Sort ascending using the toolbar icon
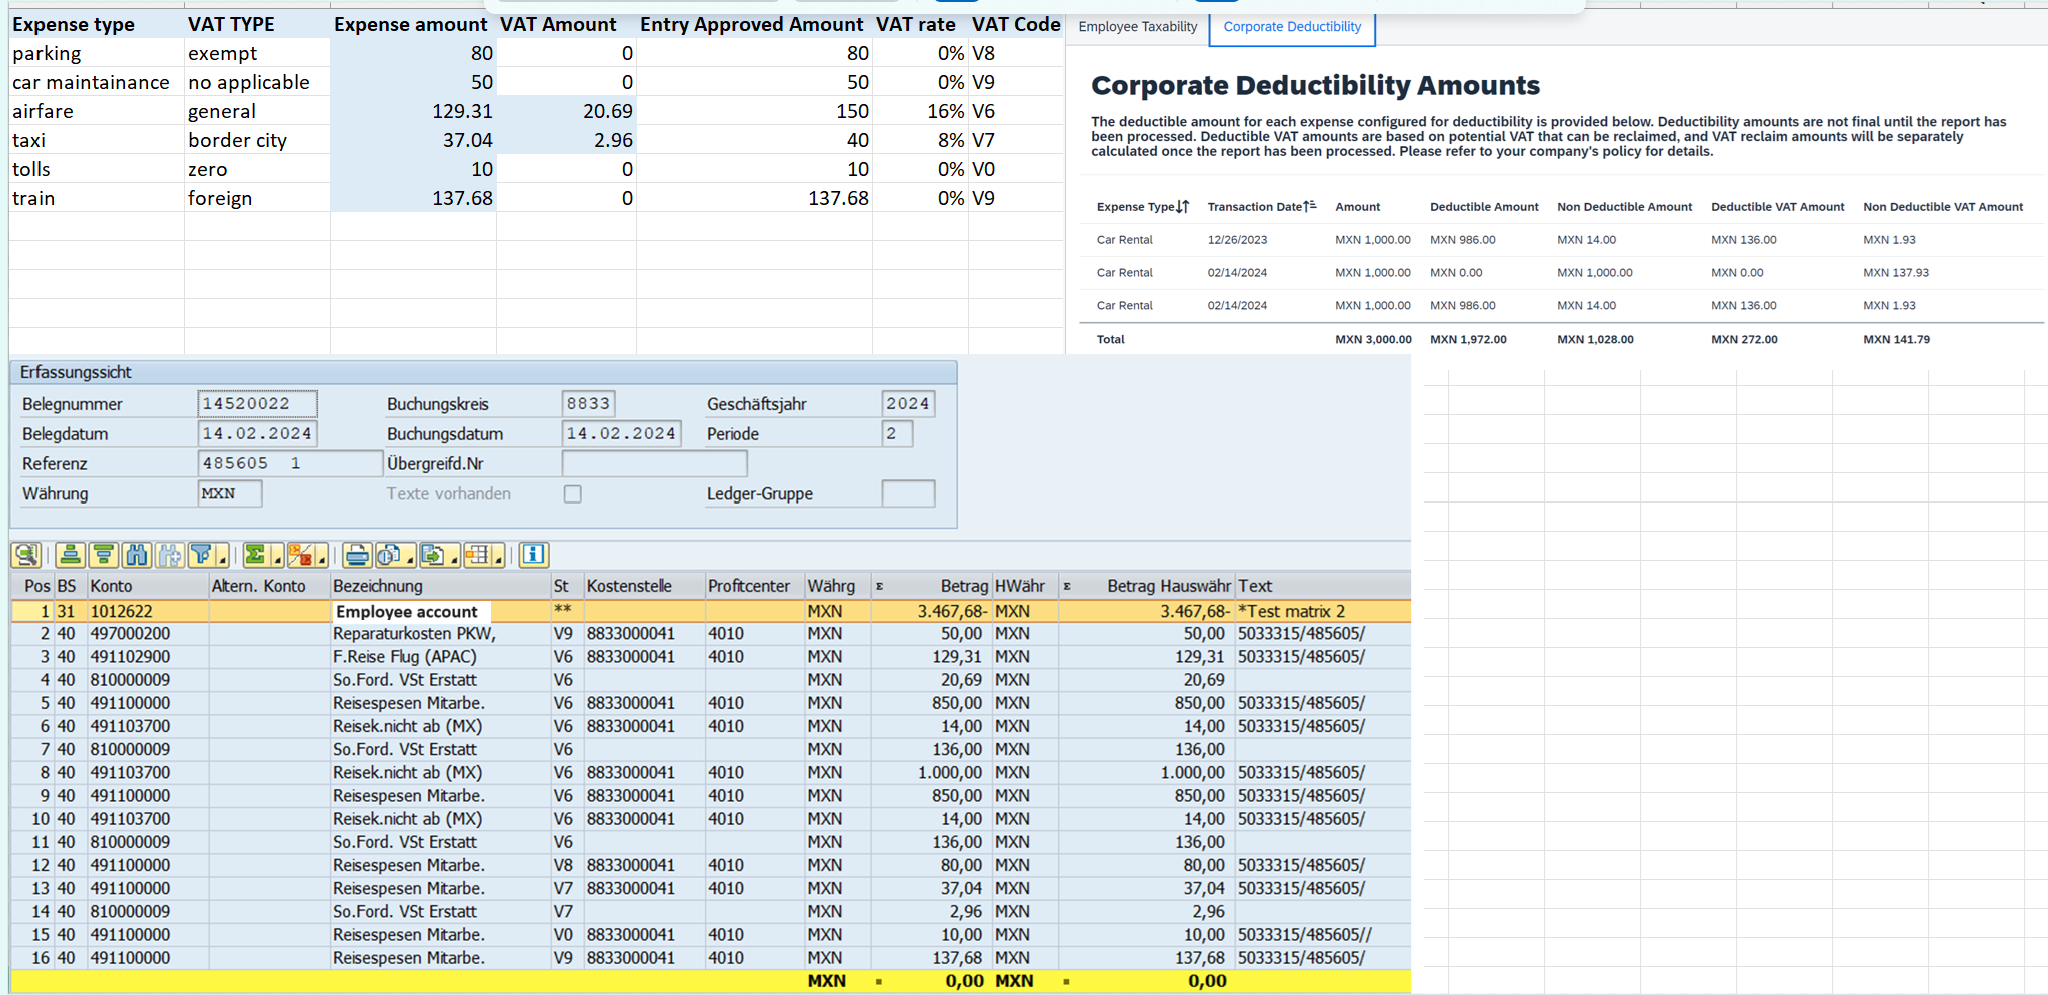Image resolution: width=2048 pixels, height=995 pixels. 70,555
